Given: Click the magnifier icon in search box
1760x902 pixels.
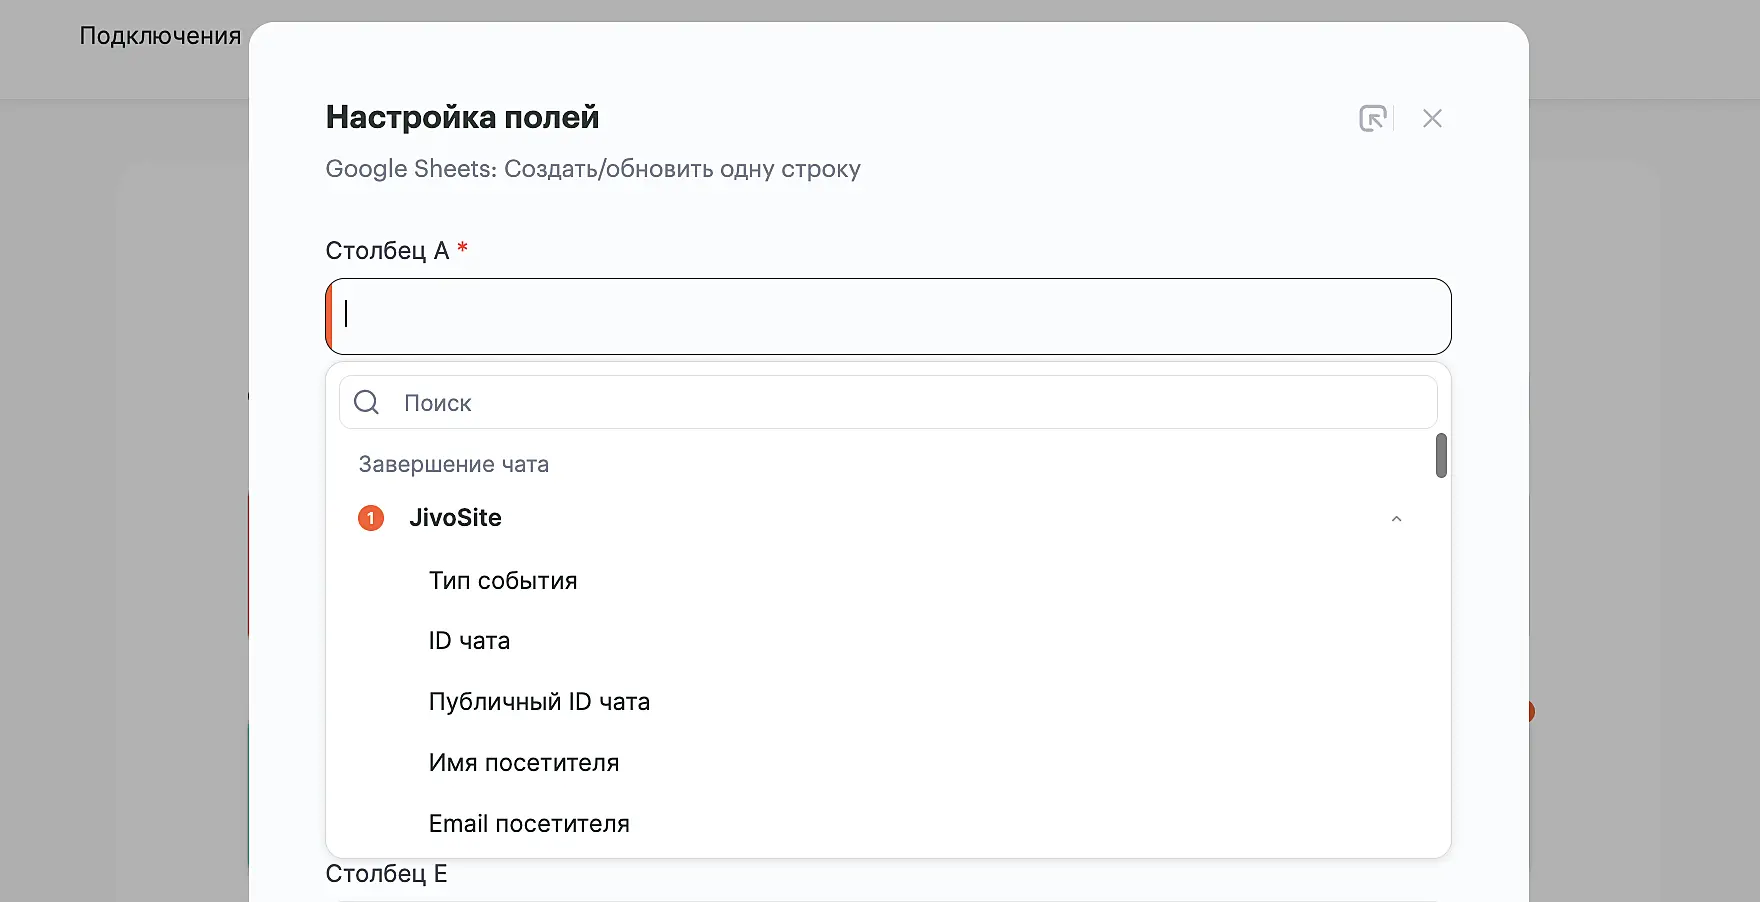Looking at the screenshot, I should 367,402.
